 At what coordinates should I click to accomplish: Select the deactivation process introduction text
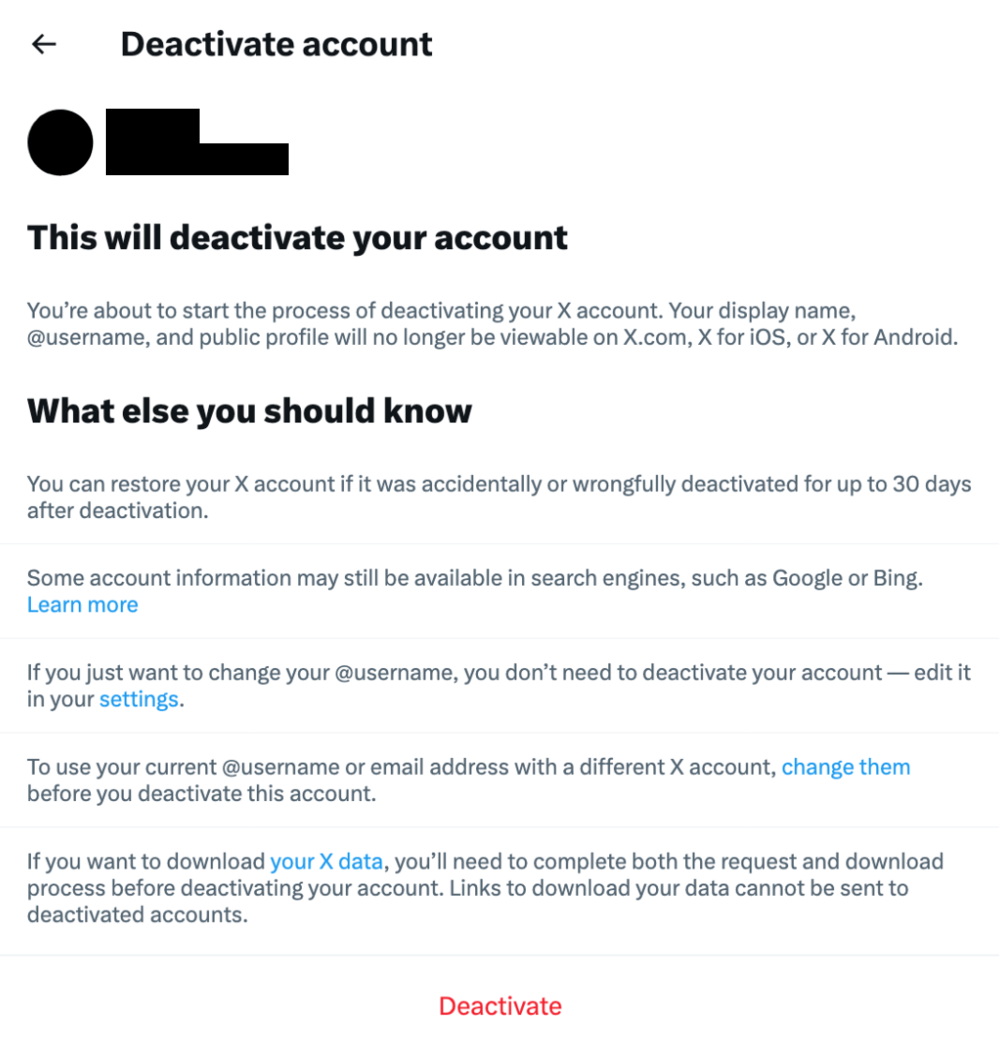(x=500, y=323)
